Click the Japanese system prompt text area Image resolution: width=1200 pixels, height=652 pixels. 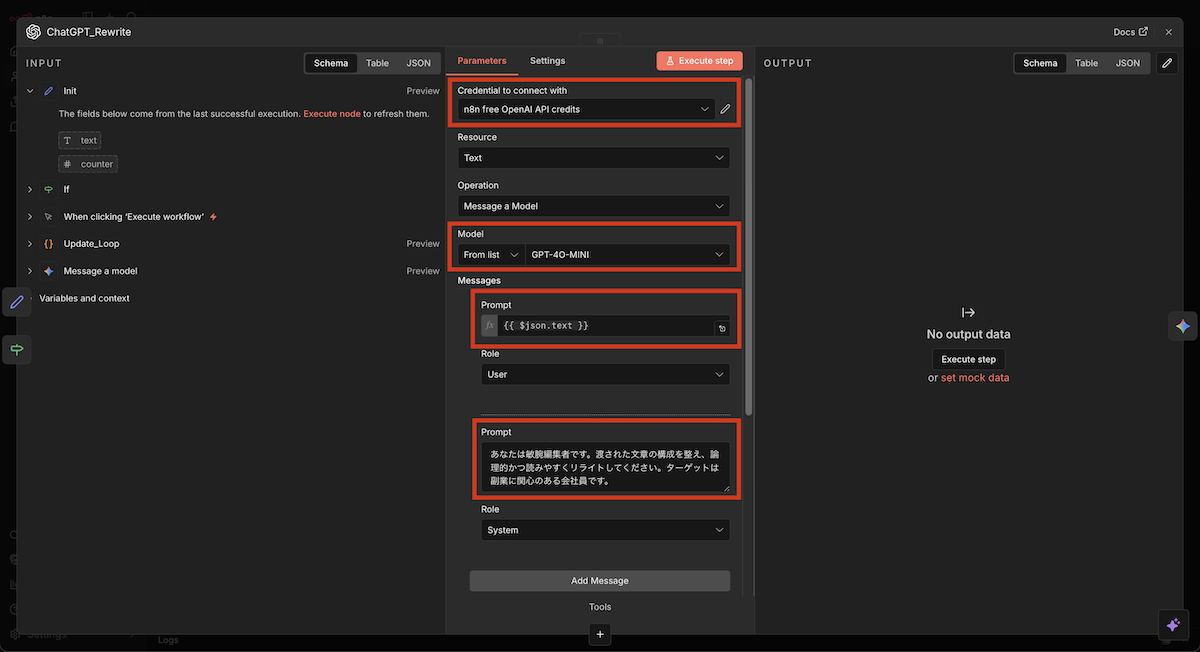(x=605, y=467)
